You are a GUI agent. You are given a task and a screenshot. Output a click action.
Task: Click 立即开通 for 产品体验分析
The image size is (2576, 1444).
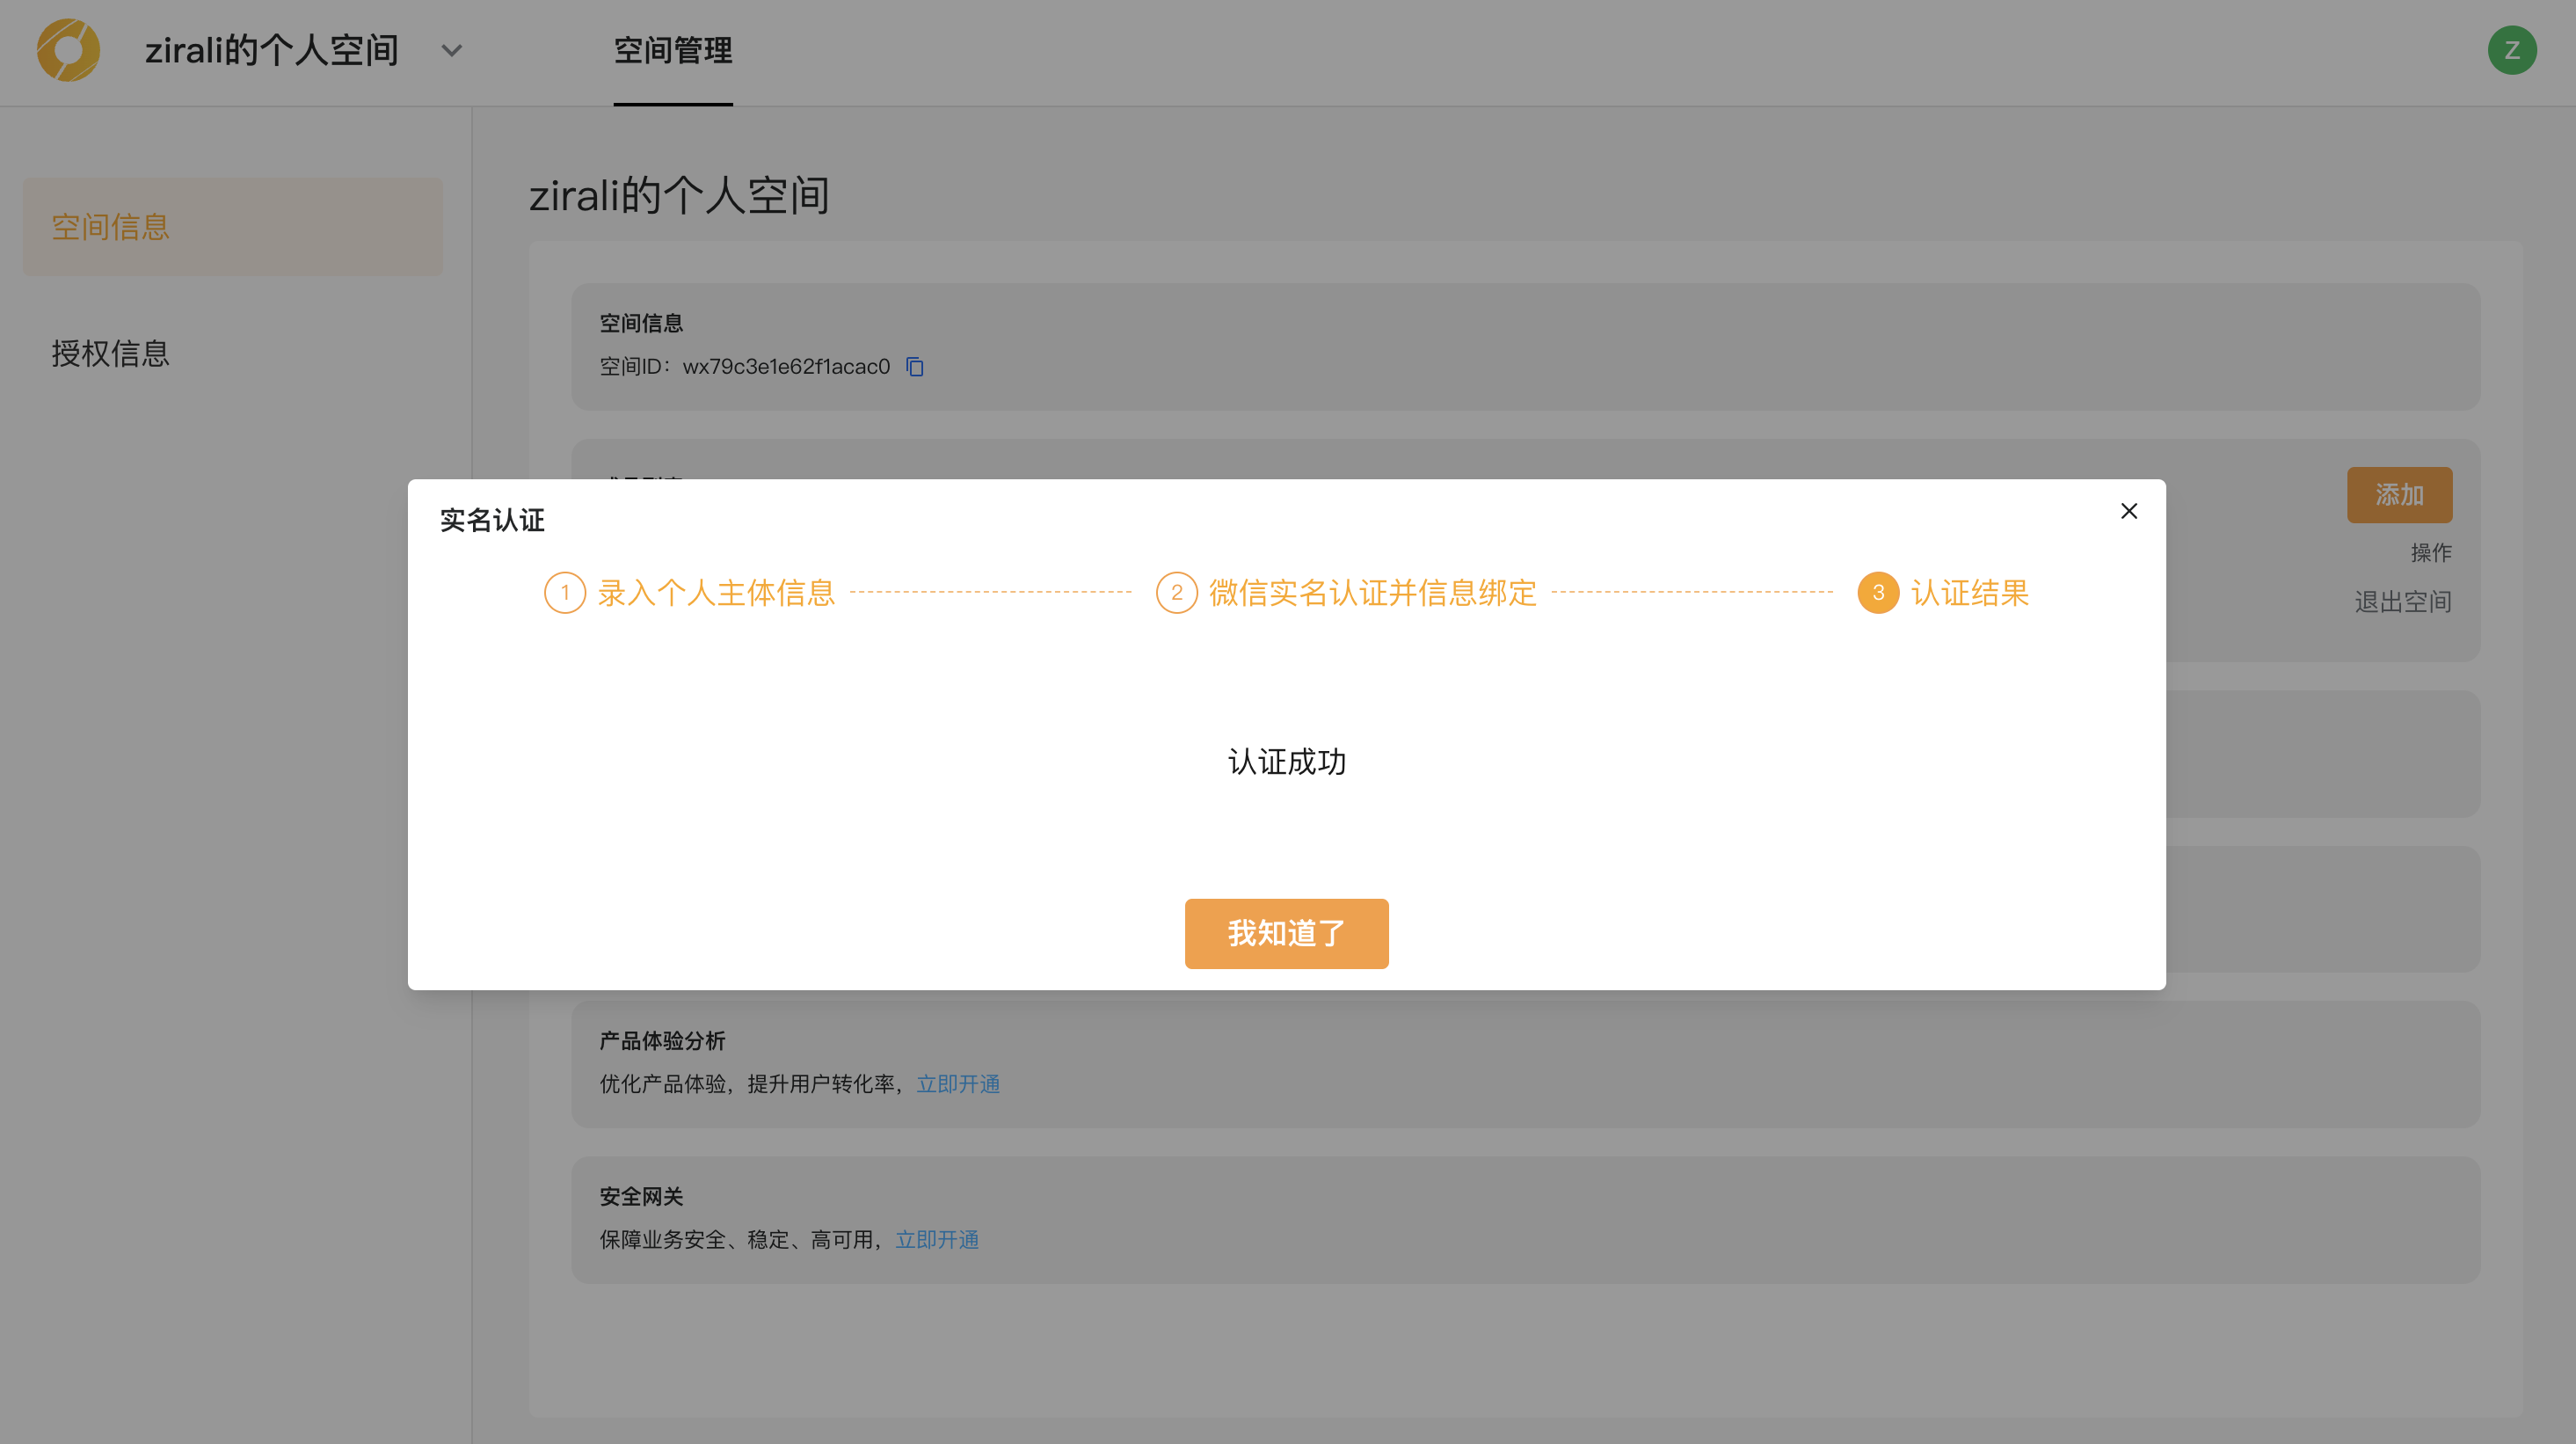pos(958,1084)
